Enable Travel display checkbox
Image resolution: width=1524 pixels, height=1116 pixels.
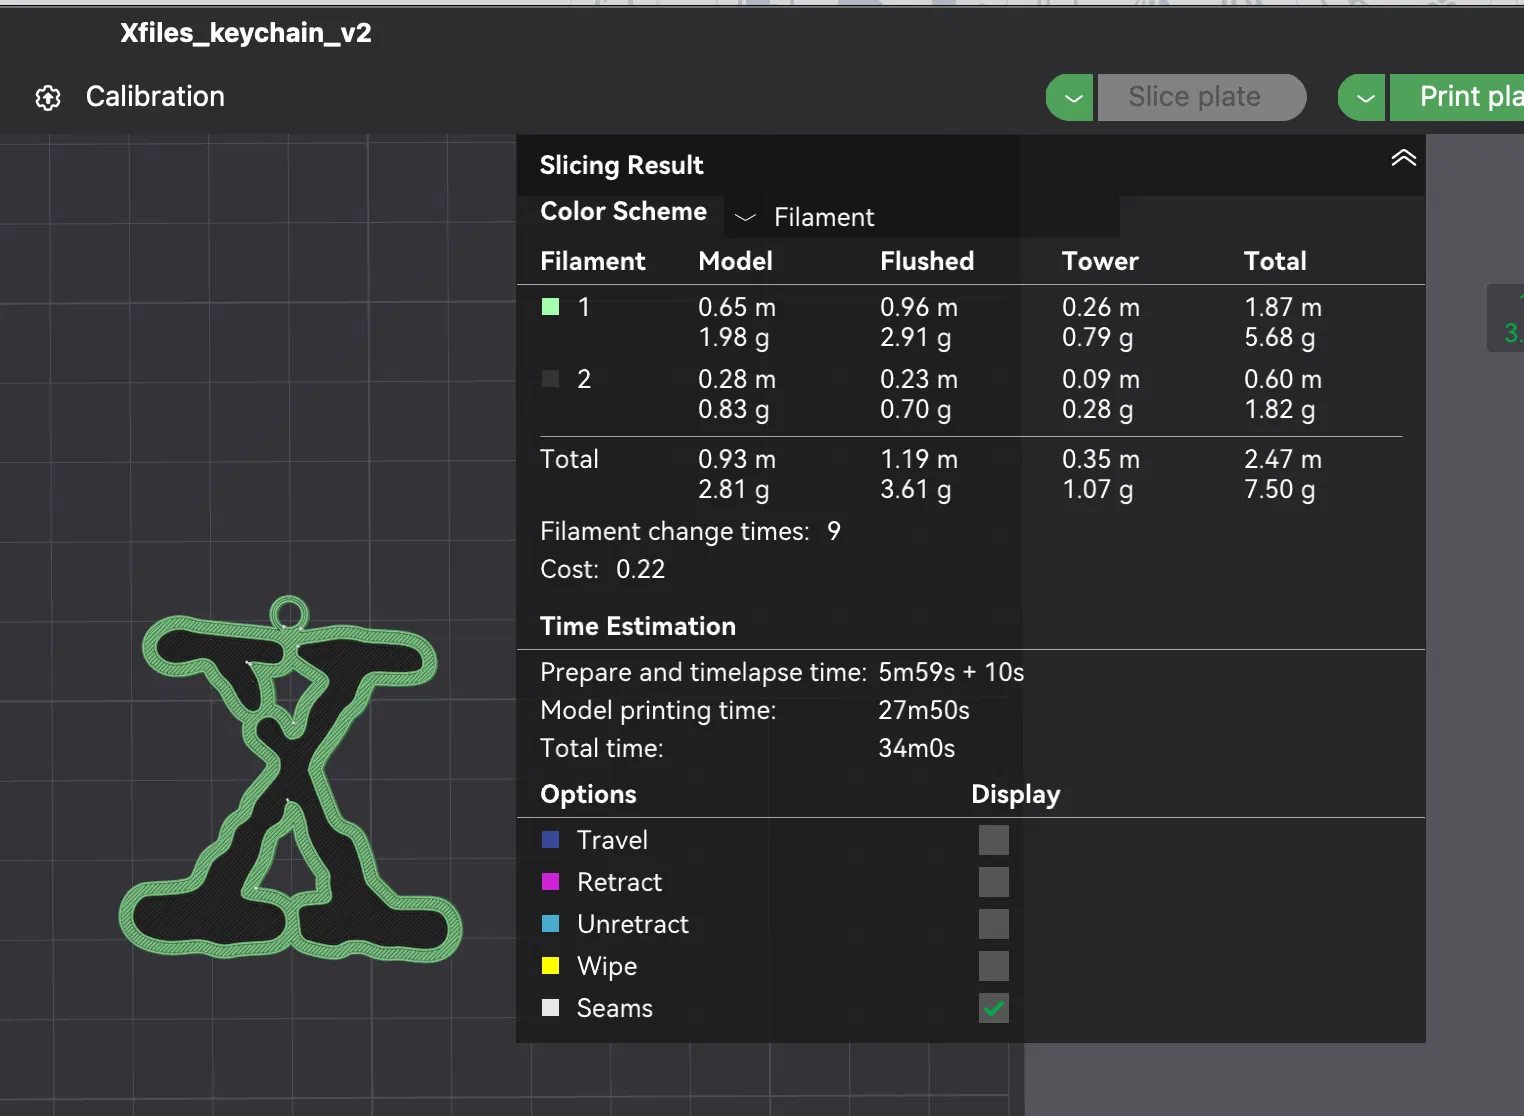993,840
